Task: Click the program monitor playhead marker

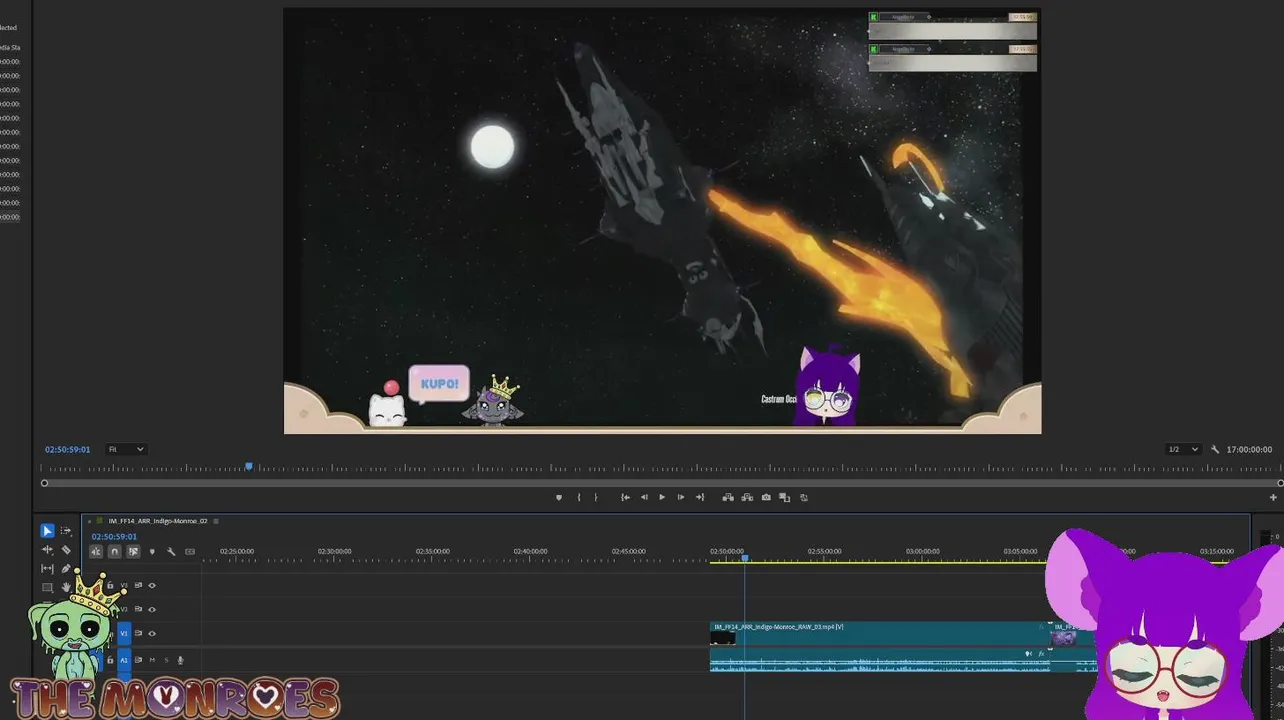Action: tap(249, 466)
